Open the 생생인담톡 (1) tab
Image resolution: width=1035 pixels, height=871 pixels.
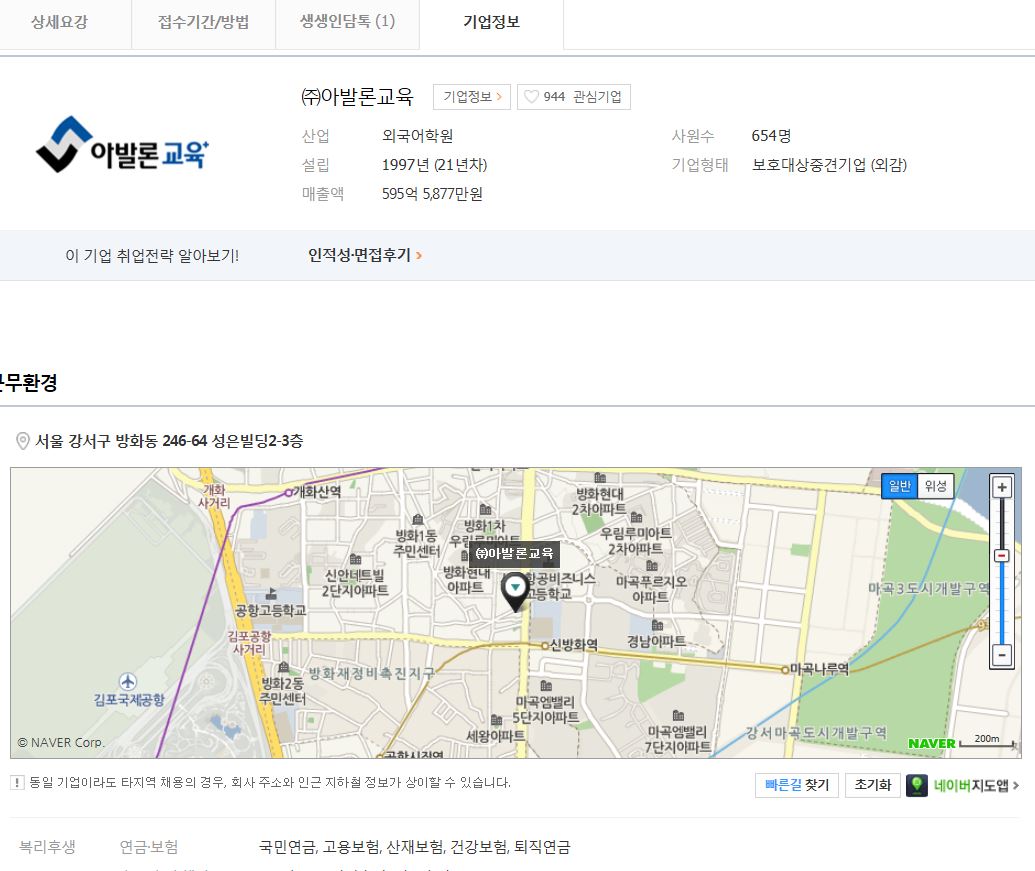(347, 22)
